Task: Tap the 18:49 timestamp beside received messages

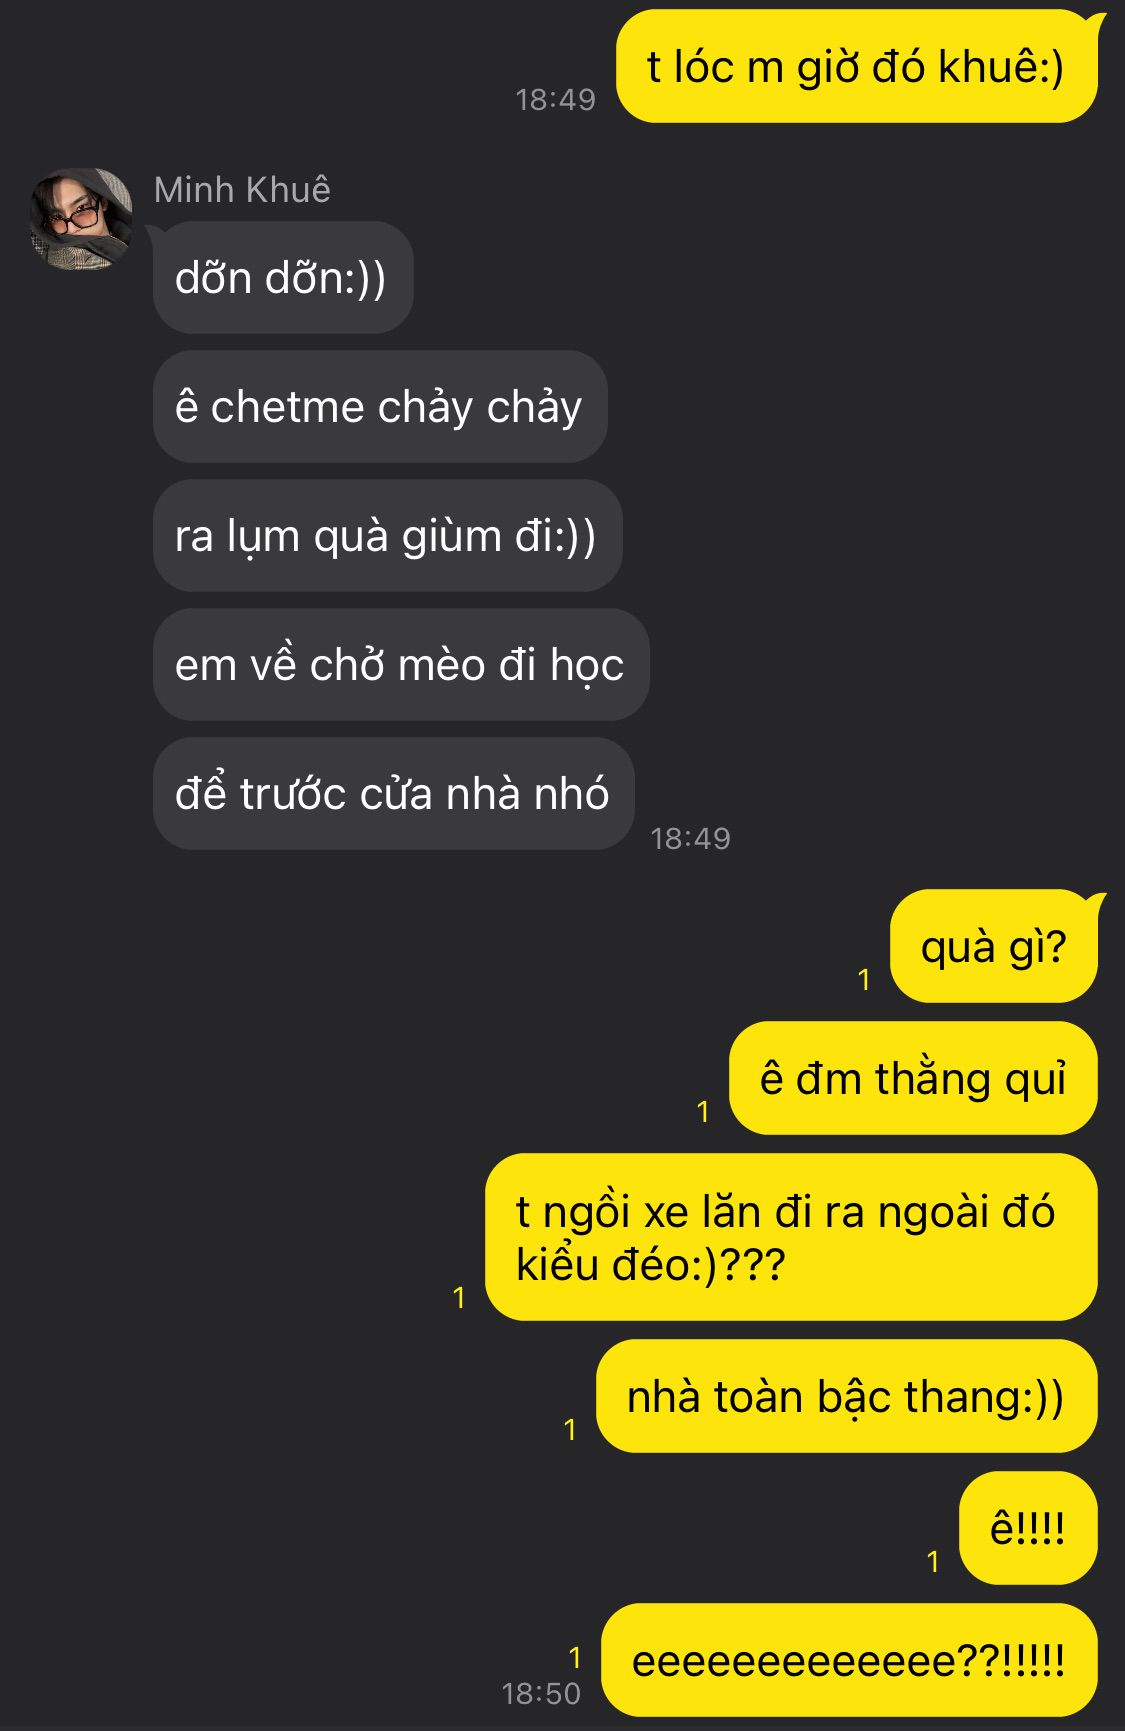Action: point(691,838)
